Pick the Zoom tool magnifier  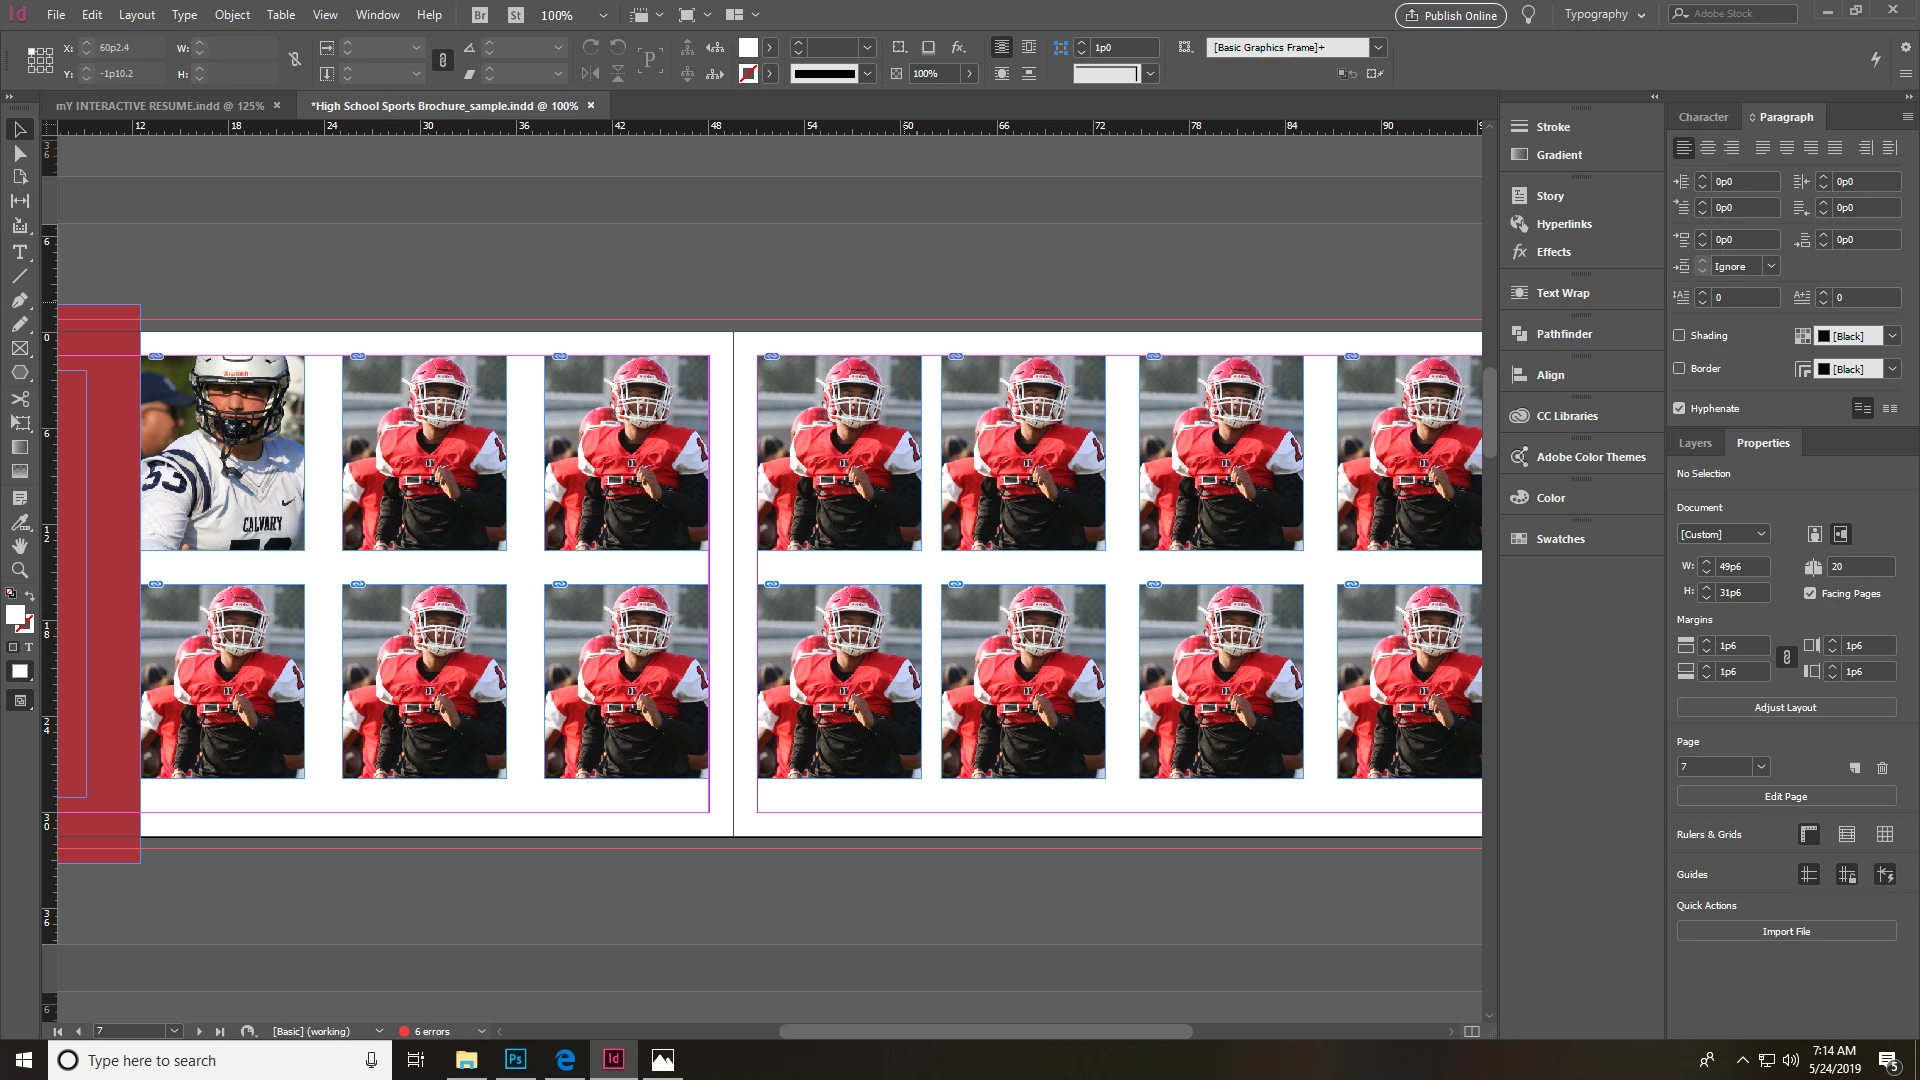coord(19,570)
